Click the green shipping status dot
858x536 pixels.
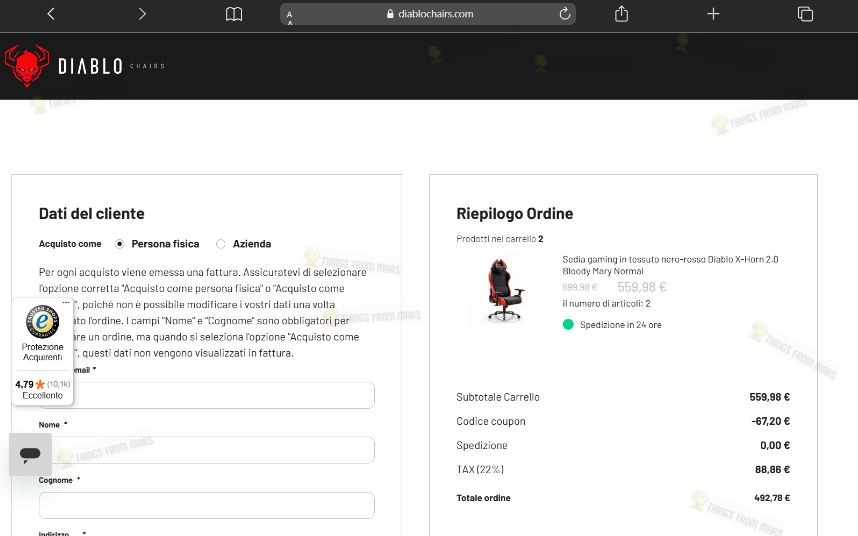(568, 324)
